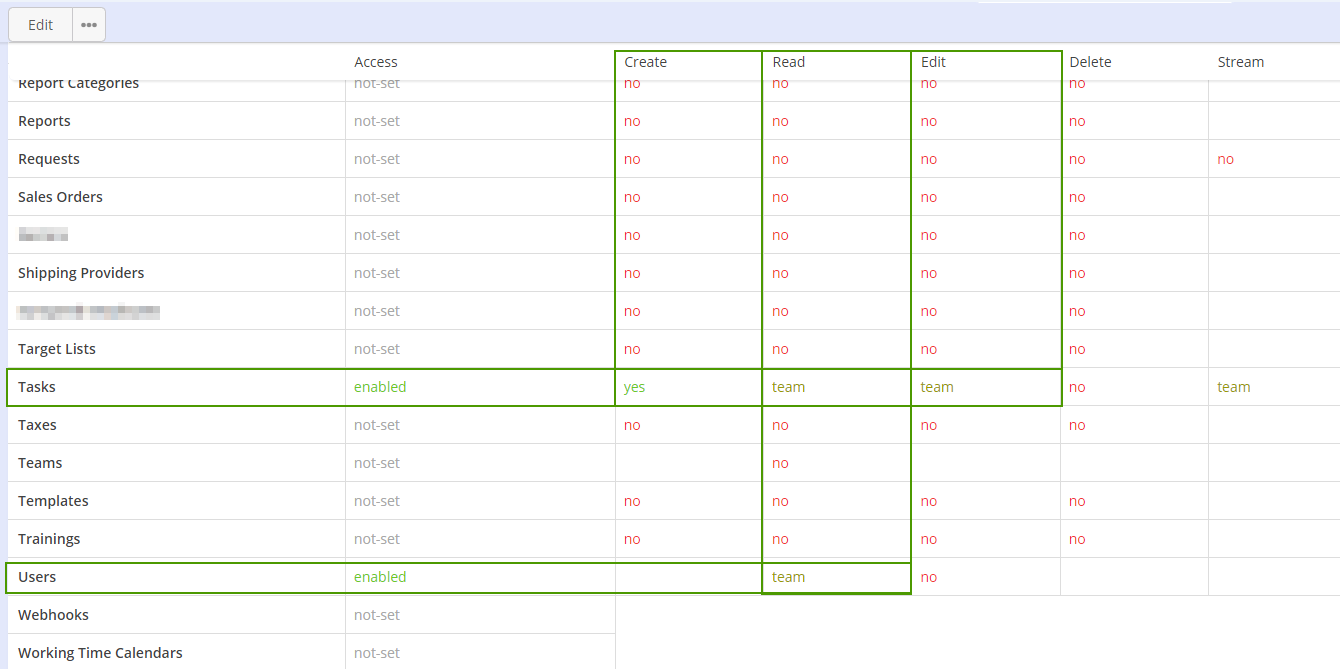Click the enabled access value for Users
Screen dimensions: 1340x669
tap(380, 577)
